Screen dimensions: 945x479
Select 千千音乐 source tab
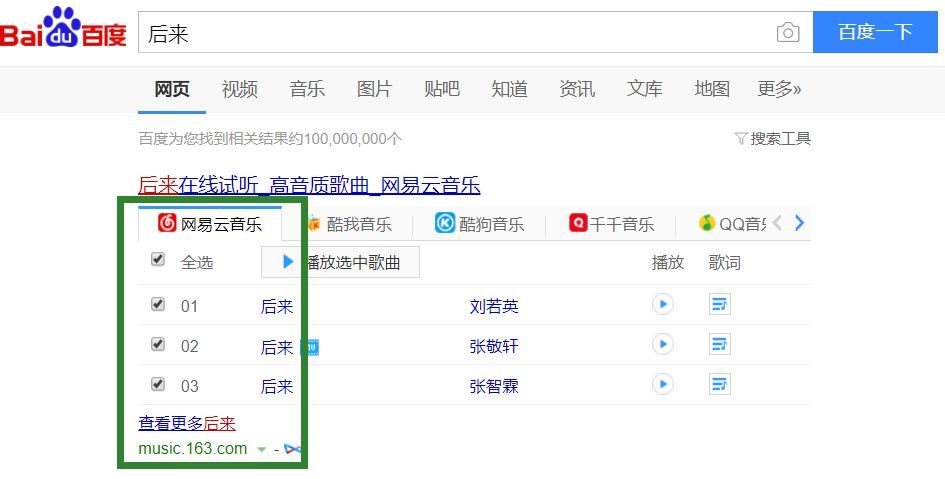[611, 224]
